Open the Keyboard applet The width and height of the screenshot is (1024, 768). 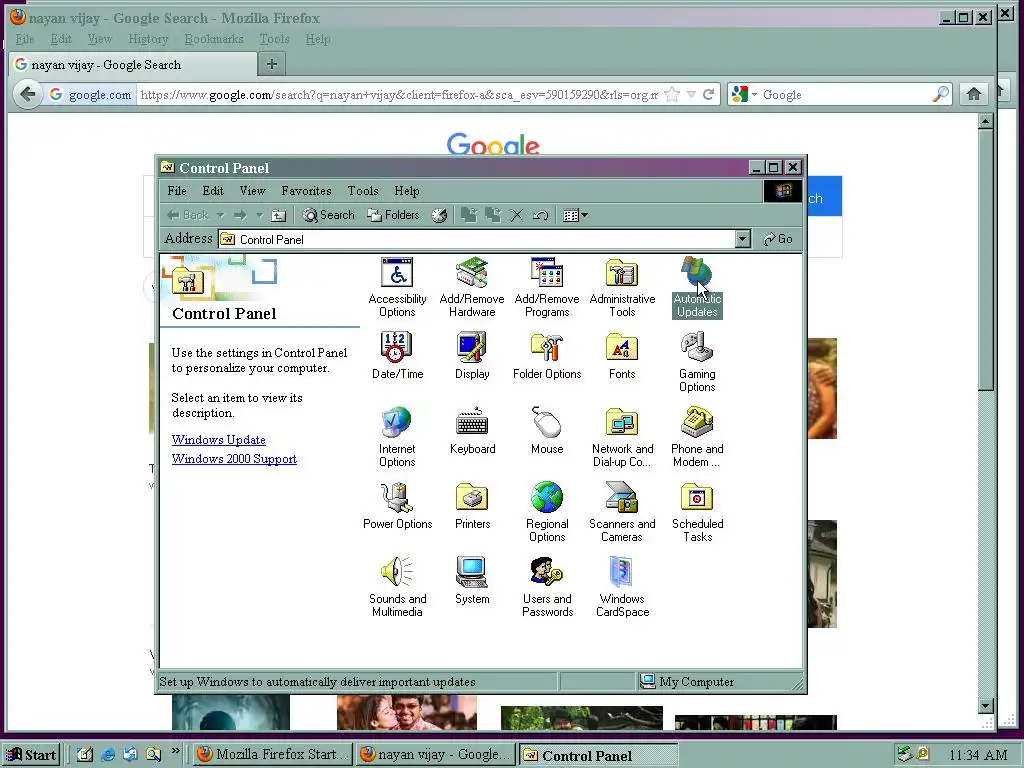point(472,431)
